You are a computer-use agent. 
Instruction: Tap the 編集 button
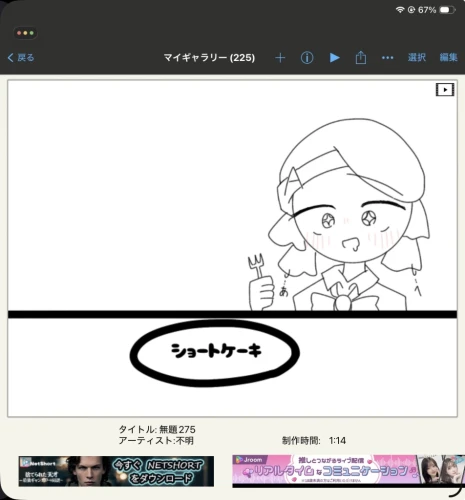point(448,57)
